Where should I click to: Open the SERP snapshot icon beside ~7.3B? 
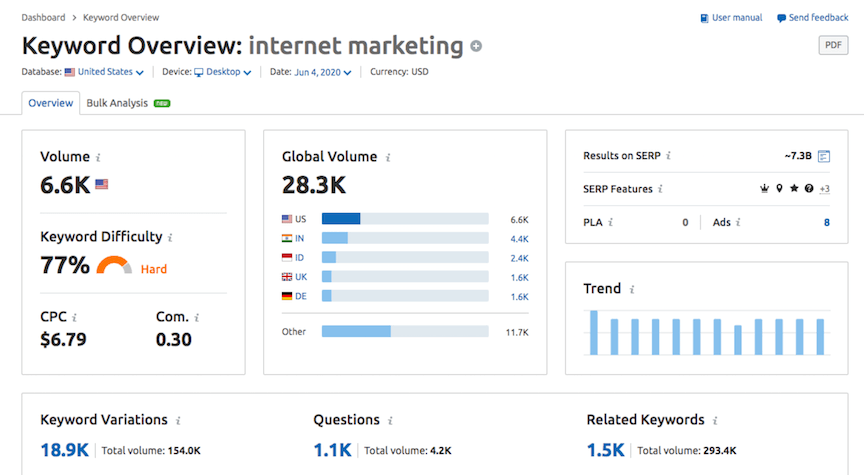point(824,156)
